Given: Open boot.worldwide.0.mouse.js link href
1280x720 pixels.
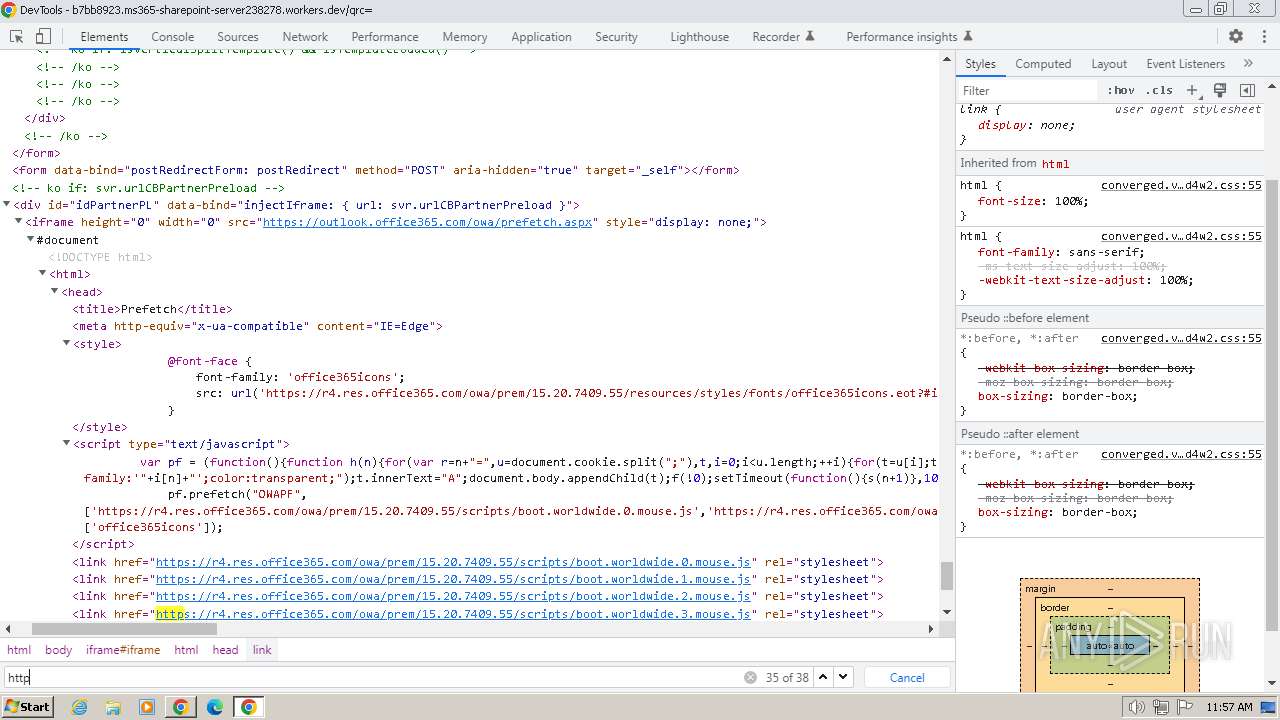Looking at the screenshot, I should coord(453,562).
